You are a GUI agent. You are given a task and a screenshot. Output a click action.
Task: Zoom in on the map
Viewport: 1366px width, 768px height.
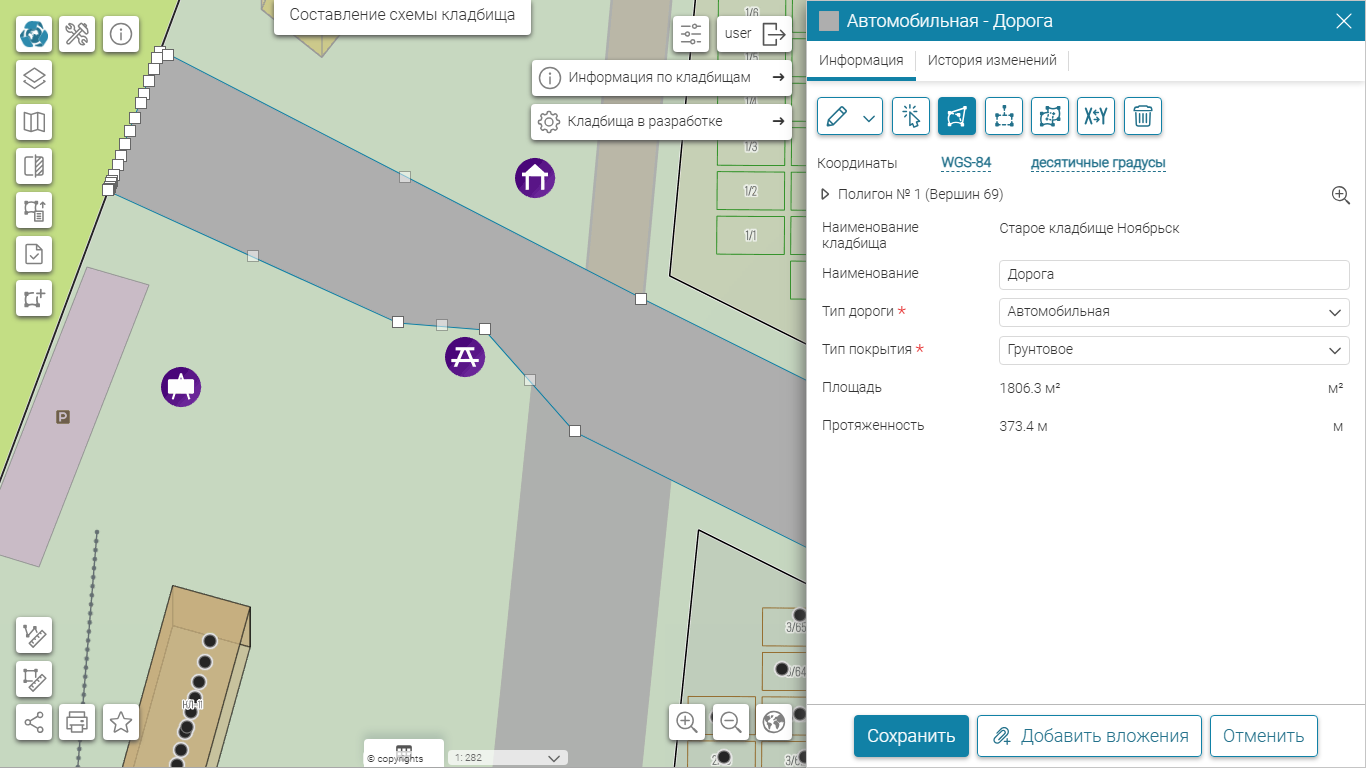click(x=687, y=721)
